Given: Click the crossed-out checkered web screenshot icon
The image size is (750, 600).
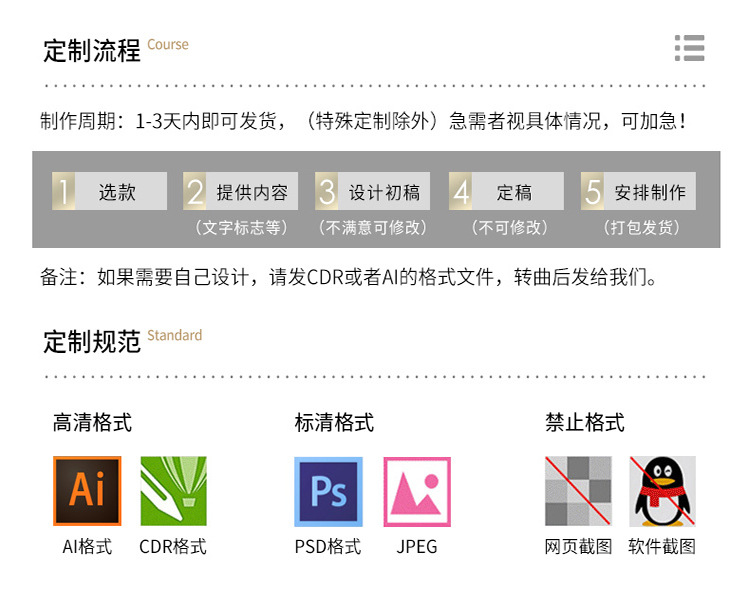Looking at the screenshot, I should 578,491.
